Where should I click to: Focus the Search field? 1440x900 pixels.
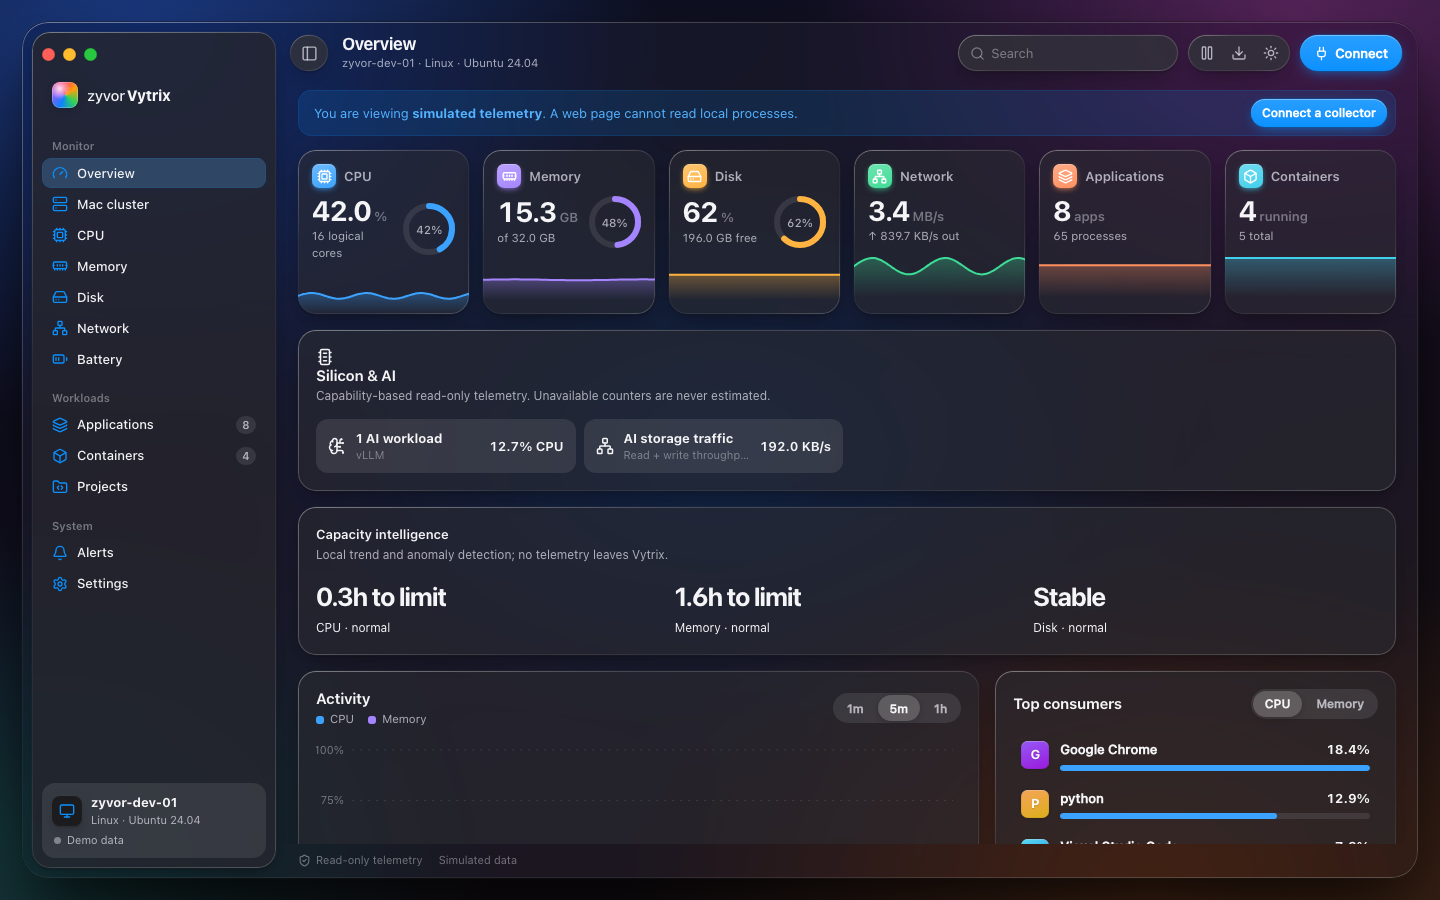tap(1067, 53)
